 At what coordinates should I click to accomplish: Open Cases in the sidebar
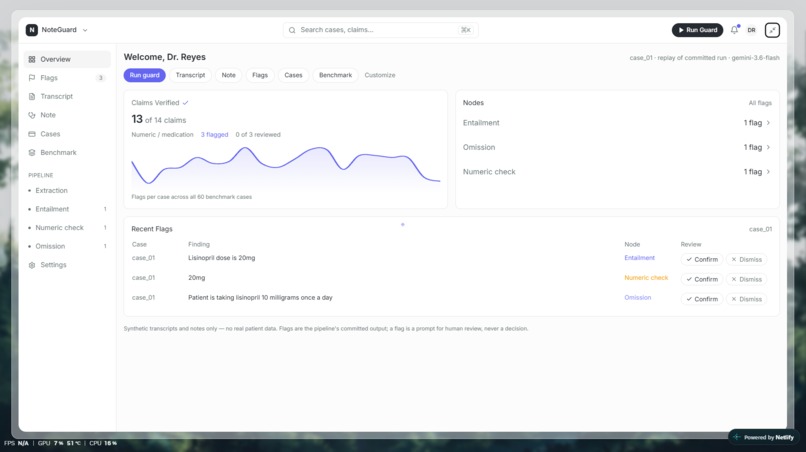[x=67, y=134]
